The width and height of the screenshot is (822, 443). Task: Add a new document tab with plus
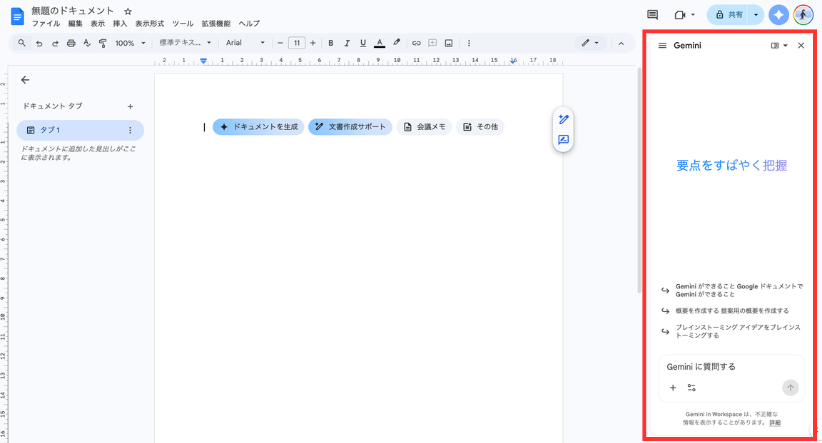click(131, 106)
